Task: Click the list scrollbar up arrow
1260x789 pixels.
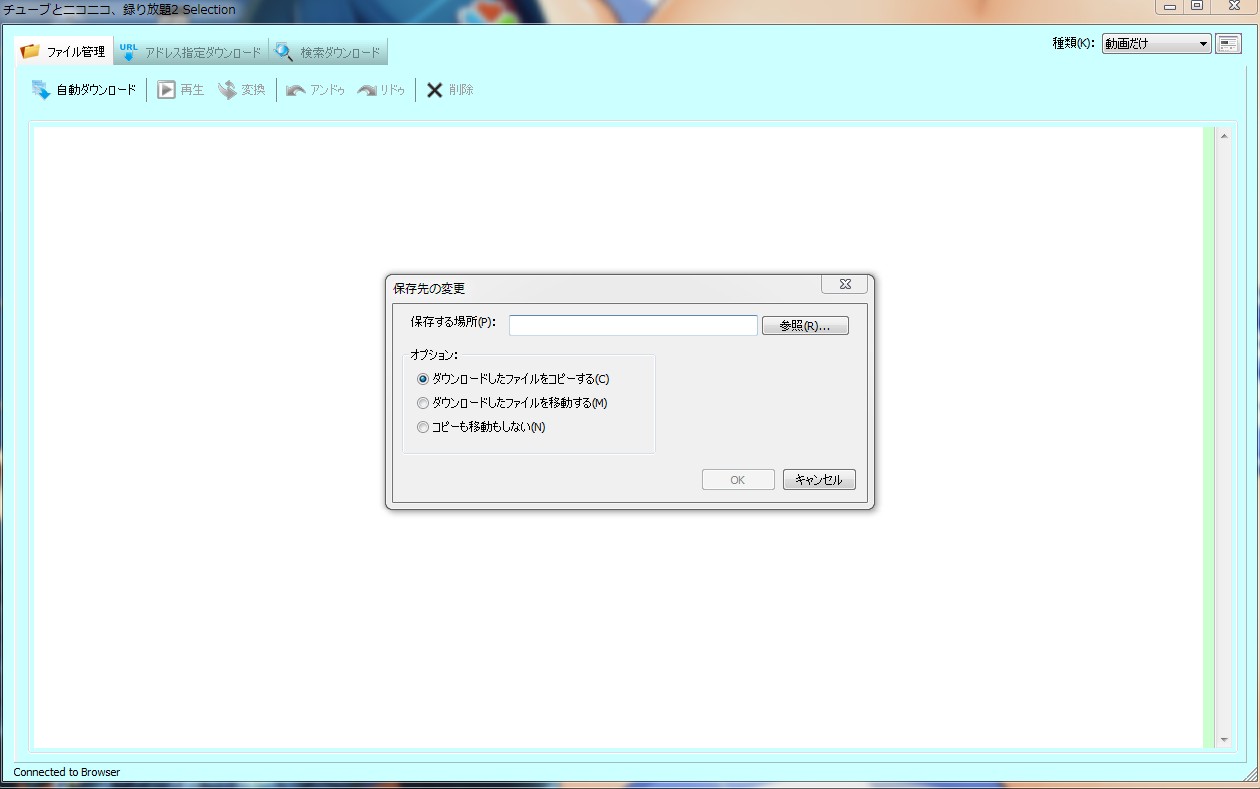Action: pyautogui.click(x=1223, y=135)
